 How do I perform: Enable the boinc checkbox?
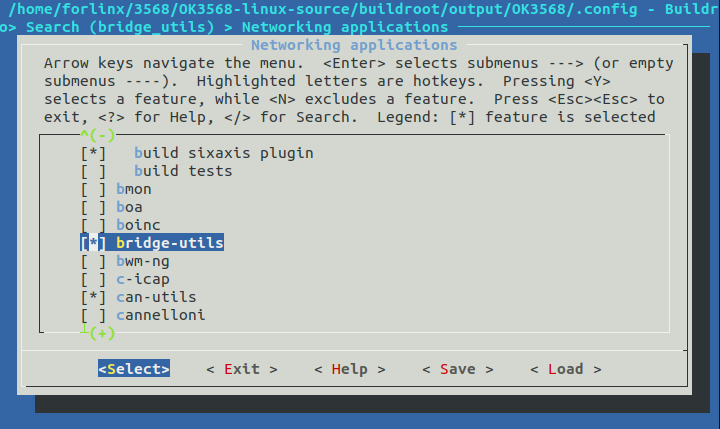coord(93,225)
